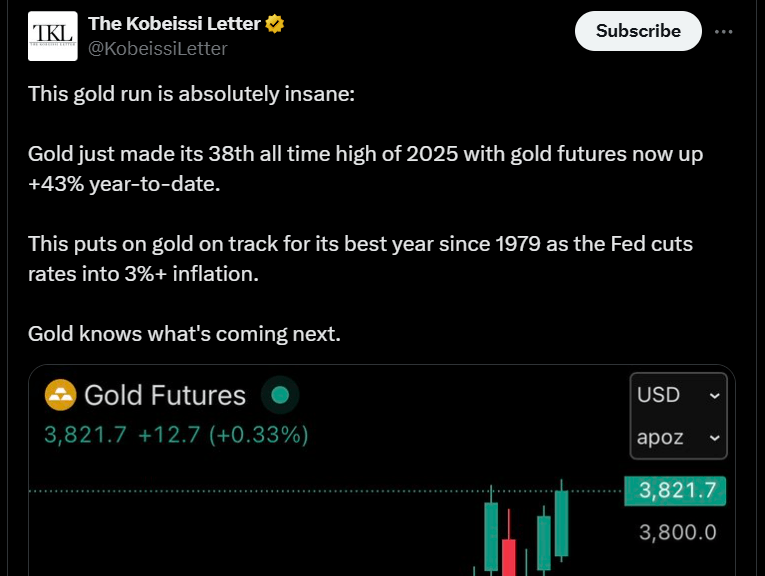765x576 pixels.
Task: Click the highlighted 3,821.7 price axis label
Action: [677, 490]
